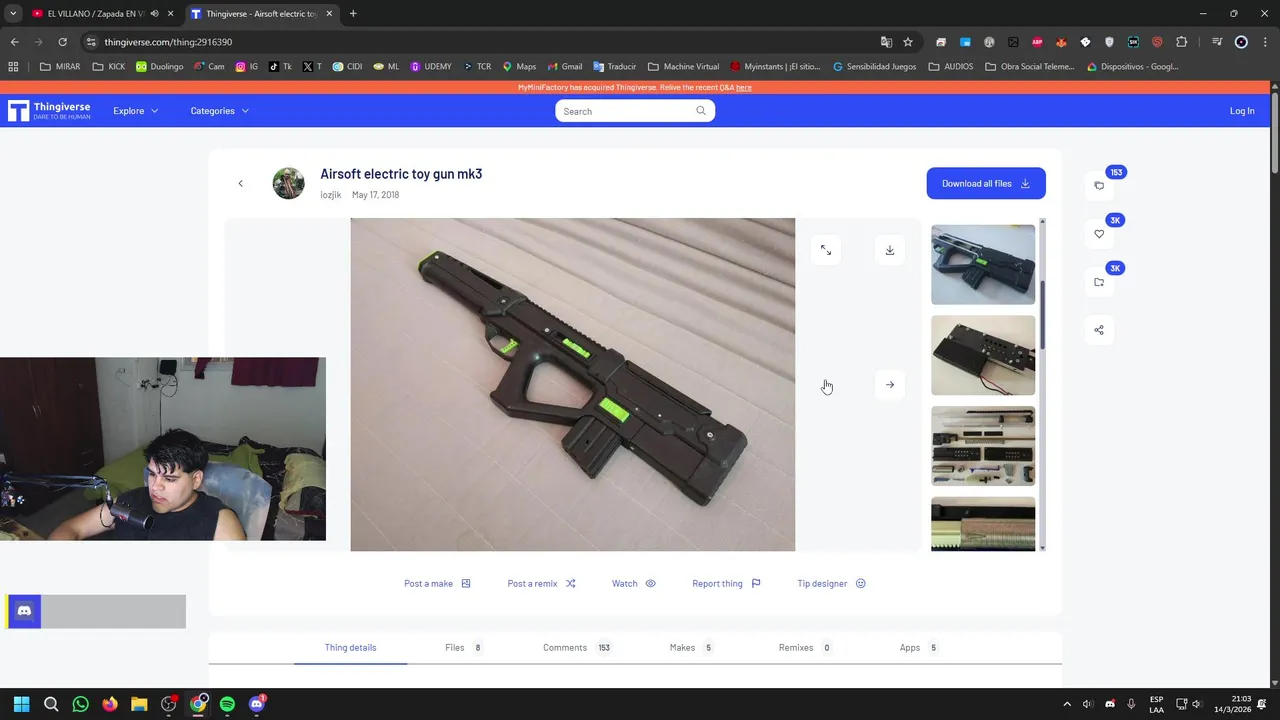Go back with the page chevron arrow
The height and width of the screenshot is (720, 1280).
pos(240,184)
